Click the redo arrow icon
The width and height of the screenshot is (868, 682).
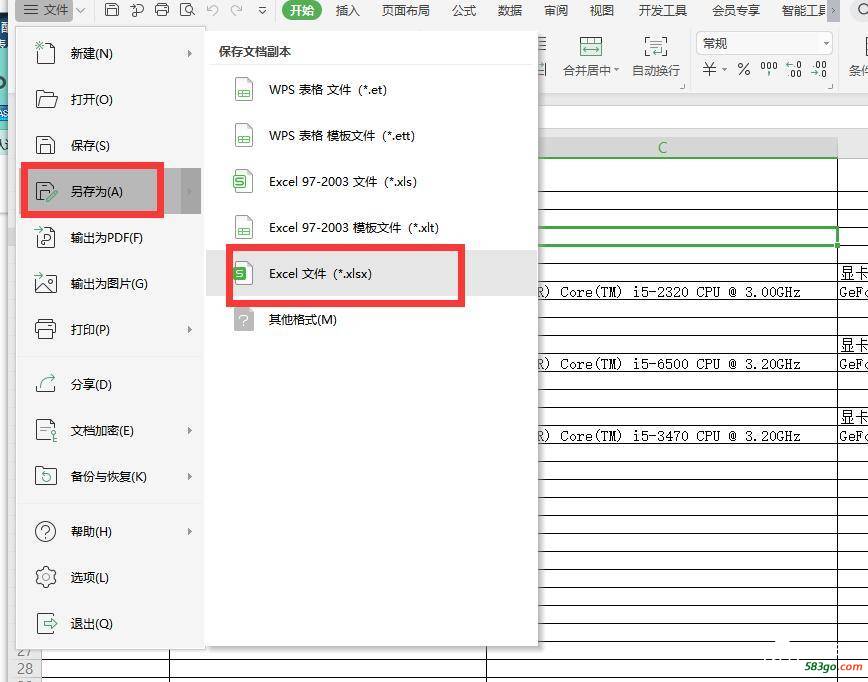click(237, 9)
